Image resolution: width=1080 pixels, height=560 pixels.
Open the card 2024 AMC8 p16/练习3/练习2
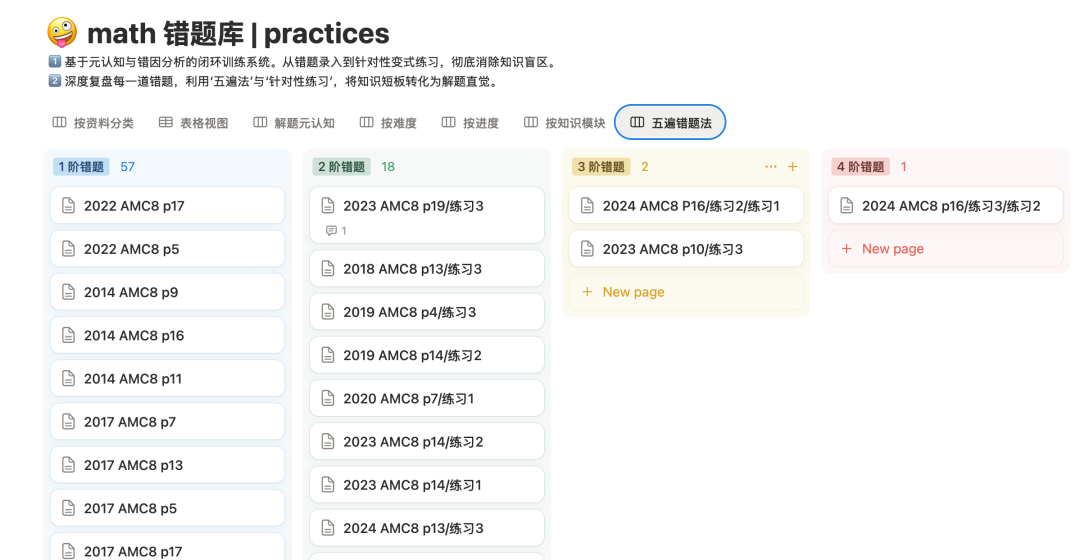click(x=946, y=205)
